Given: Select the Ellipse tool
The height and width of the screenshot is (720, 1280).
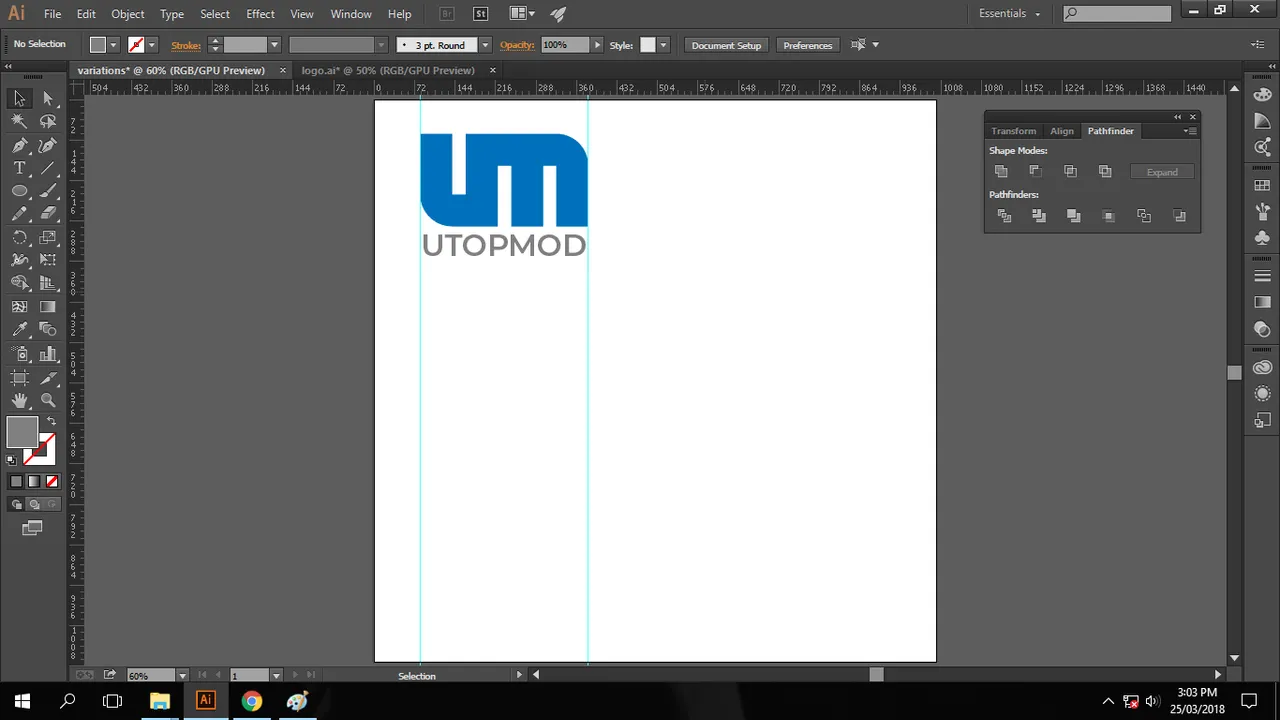Looking at the screenshot, I should [x=19, y=191].
